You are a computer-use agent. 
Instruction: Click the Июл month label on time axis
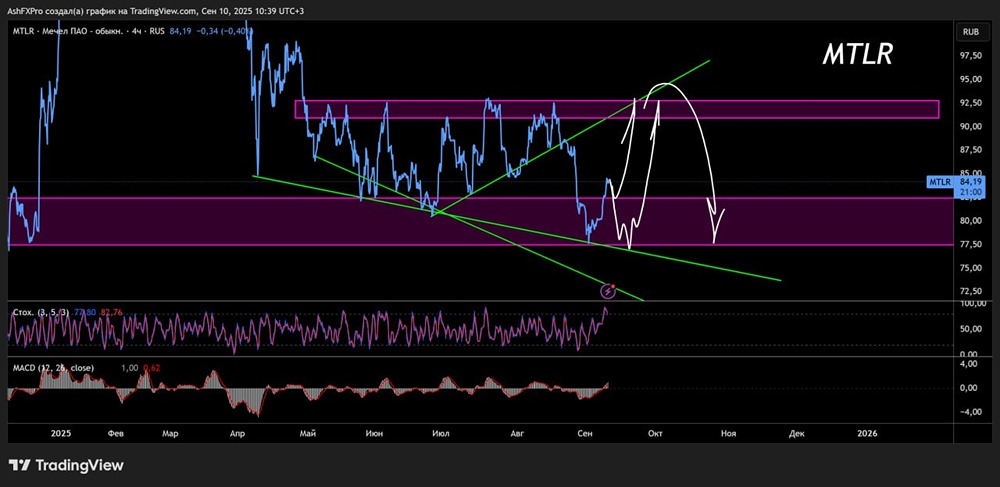pos(440,433)
